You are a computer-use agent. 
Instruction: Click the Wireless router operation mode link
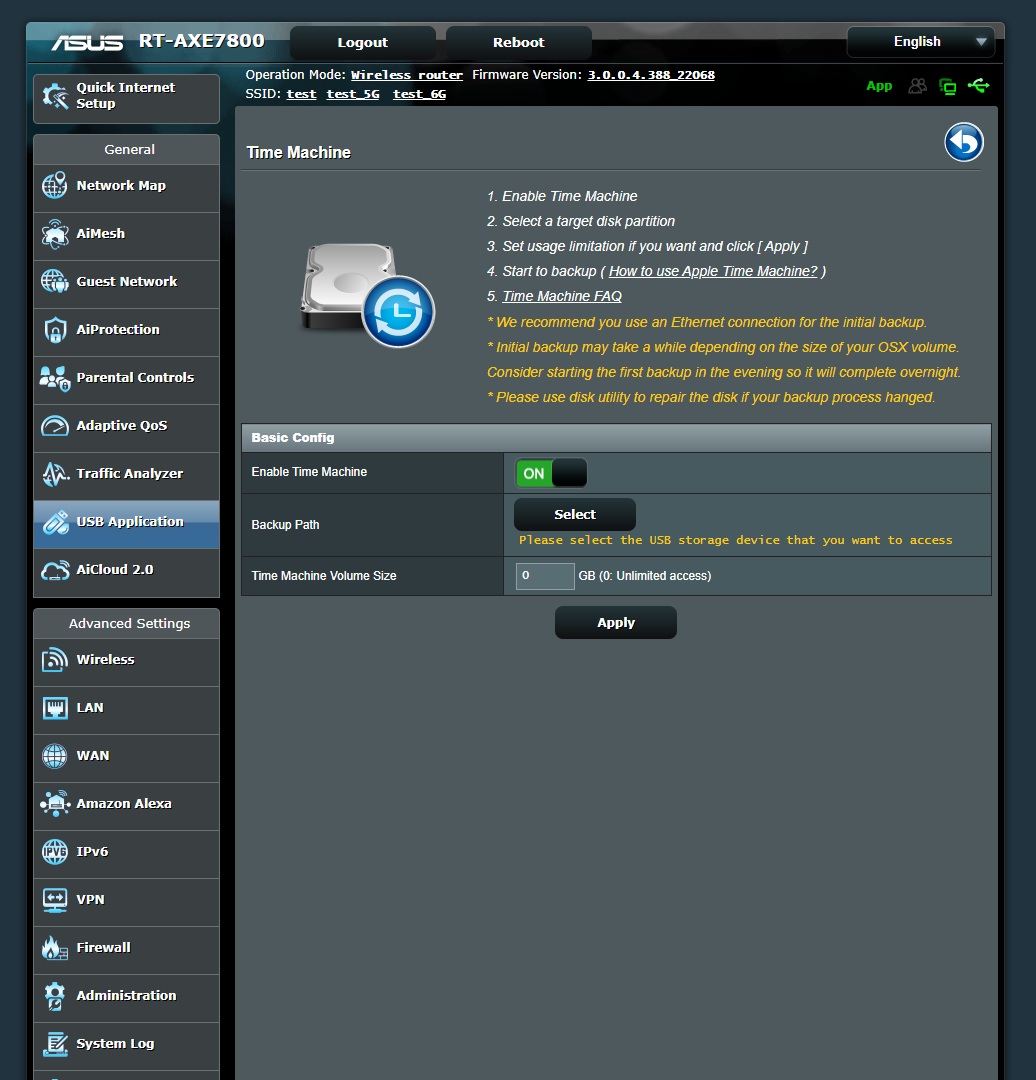(x=406, y=74)
